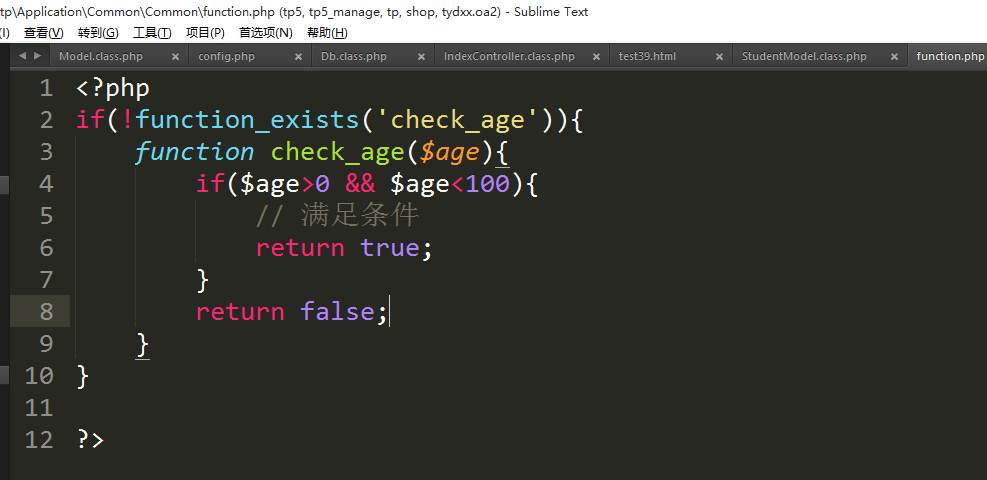Expand the 工具(T) menu
The width and height of the screenshot is (987, 480).
point(152,33)
